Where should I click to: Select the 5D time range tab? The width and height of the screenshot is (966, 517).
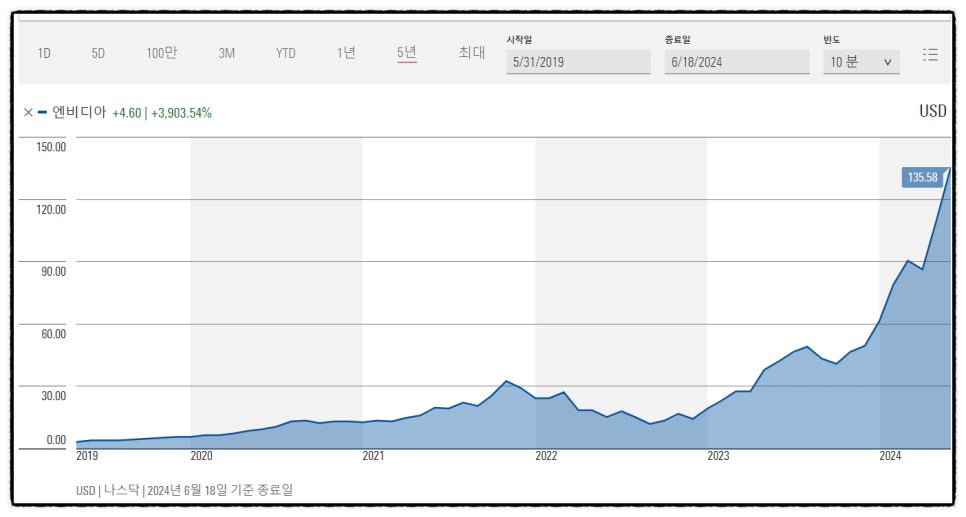tap(98, 54)
